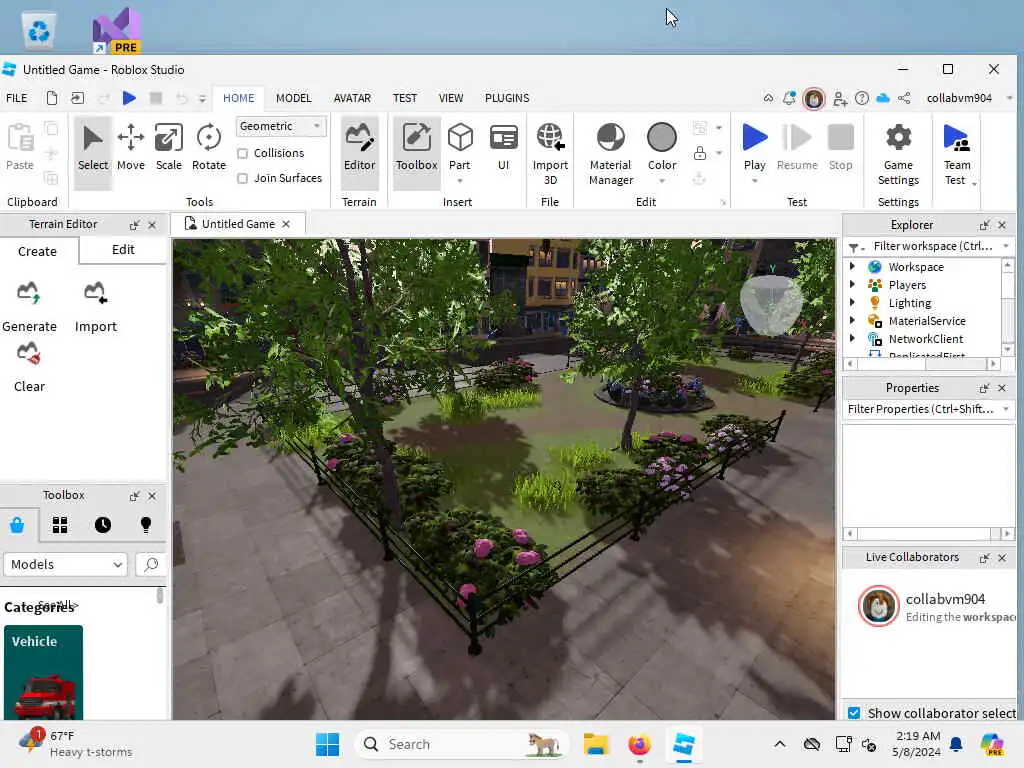1024x768 pixels.
Task: Open the weather widget on taskbar
Action: coord(75,744)
